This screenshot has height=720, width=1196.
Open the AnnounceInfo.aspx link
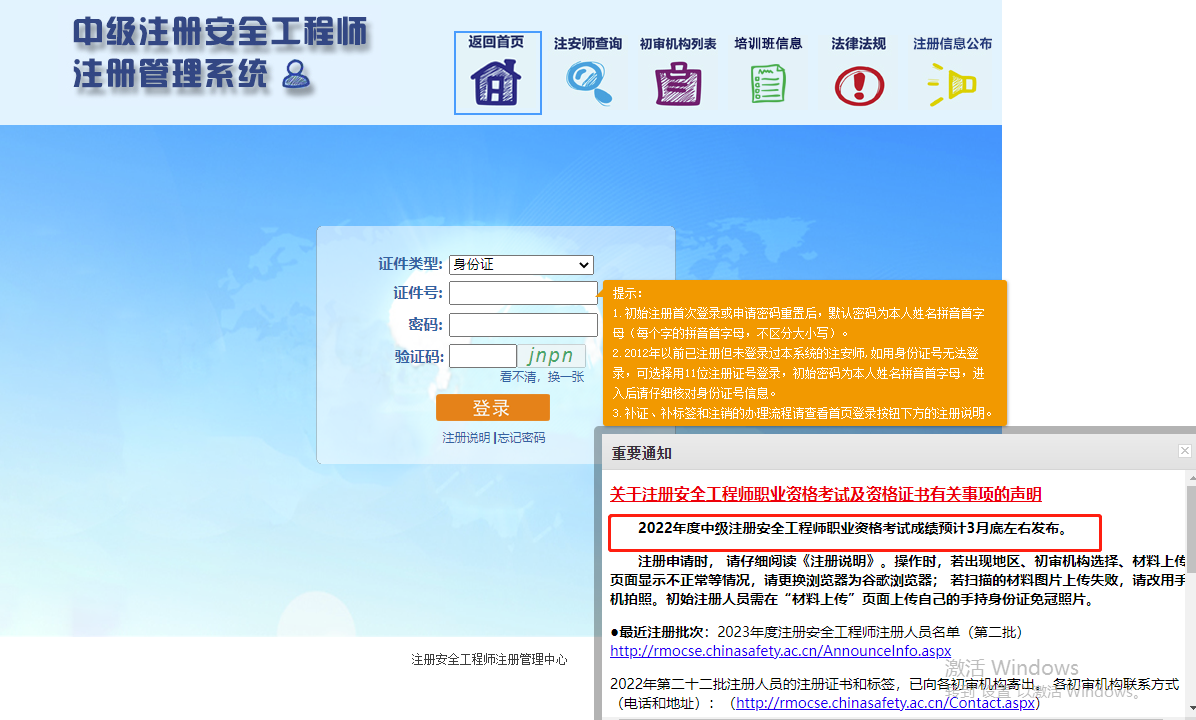tap(780, 651)
